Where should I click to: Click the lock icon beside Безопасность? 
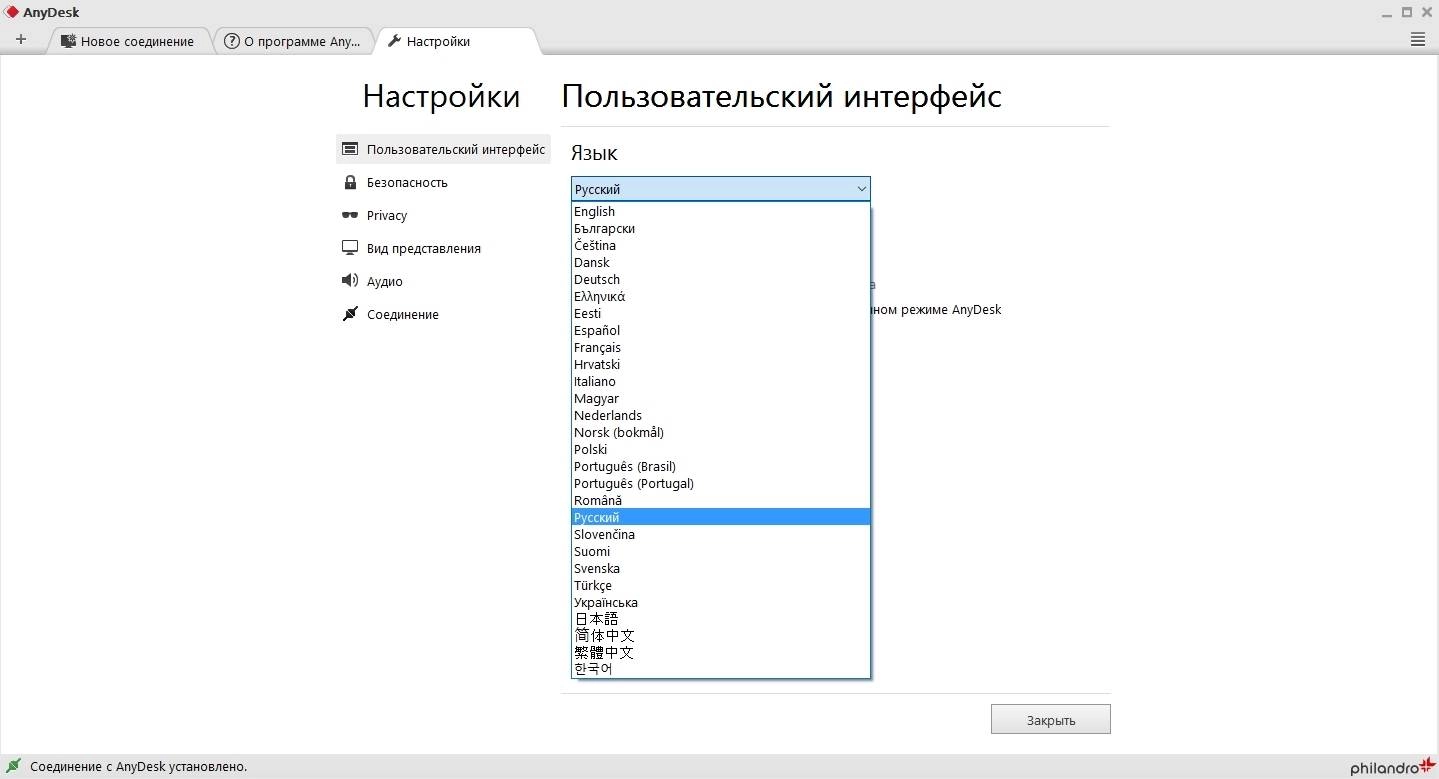(350, 182)
